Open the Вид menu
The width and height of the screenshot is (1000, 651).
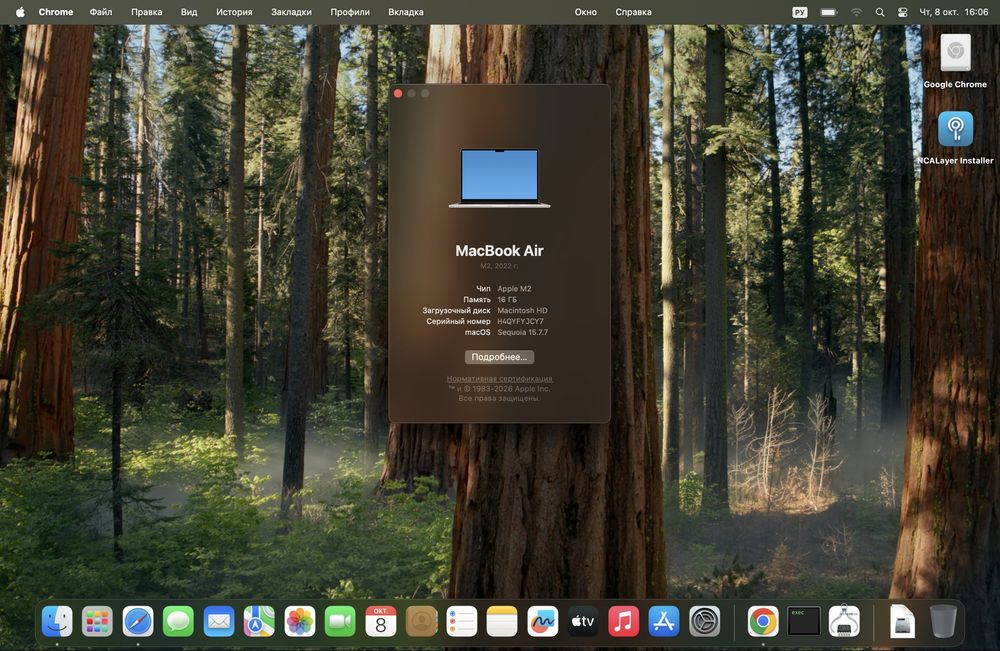pyautogui.click(x=189, y=12)
